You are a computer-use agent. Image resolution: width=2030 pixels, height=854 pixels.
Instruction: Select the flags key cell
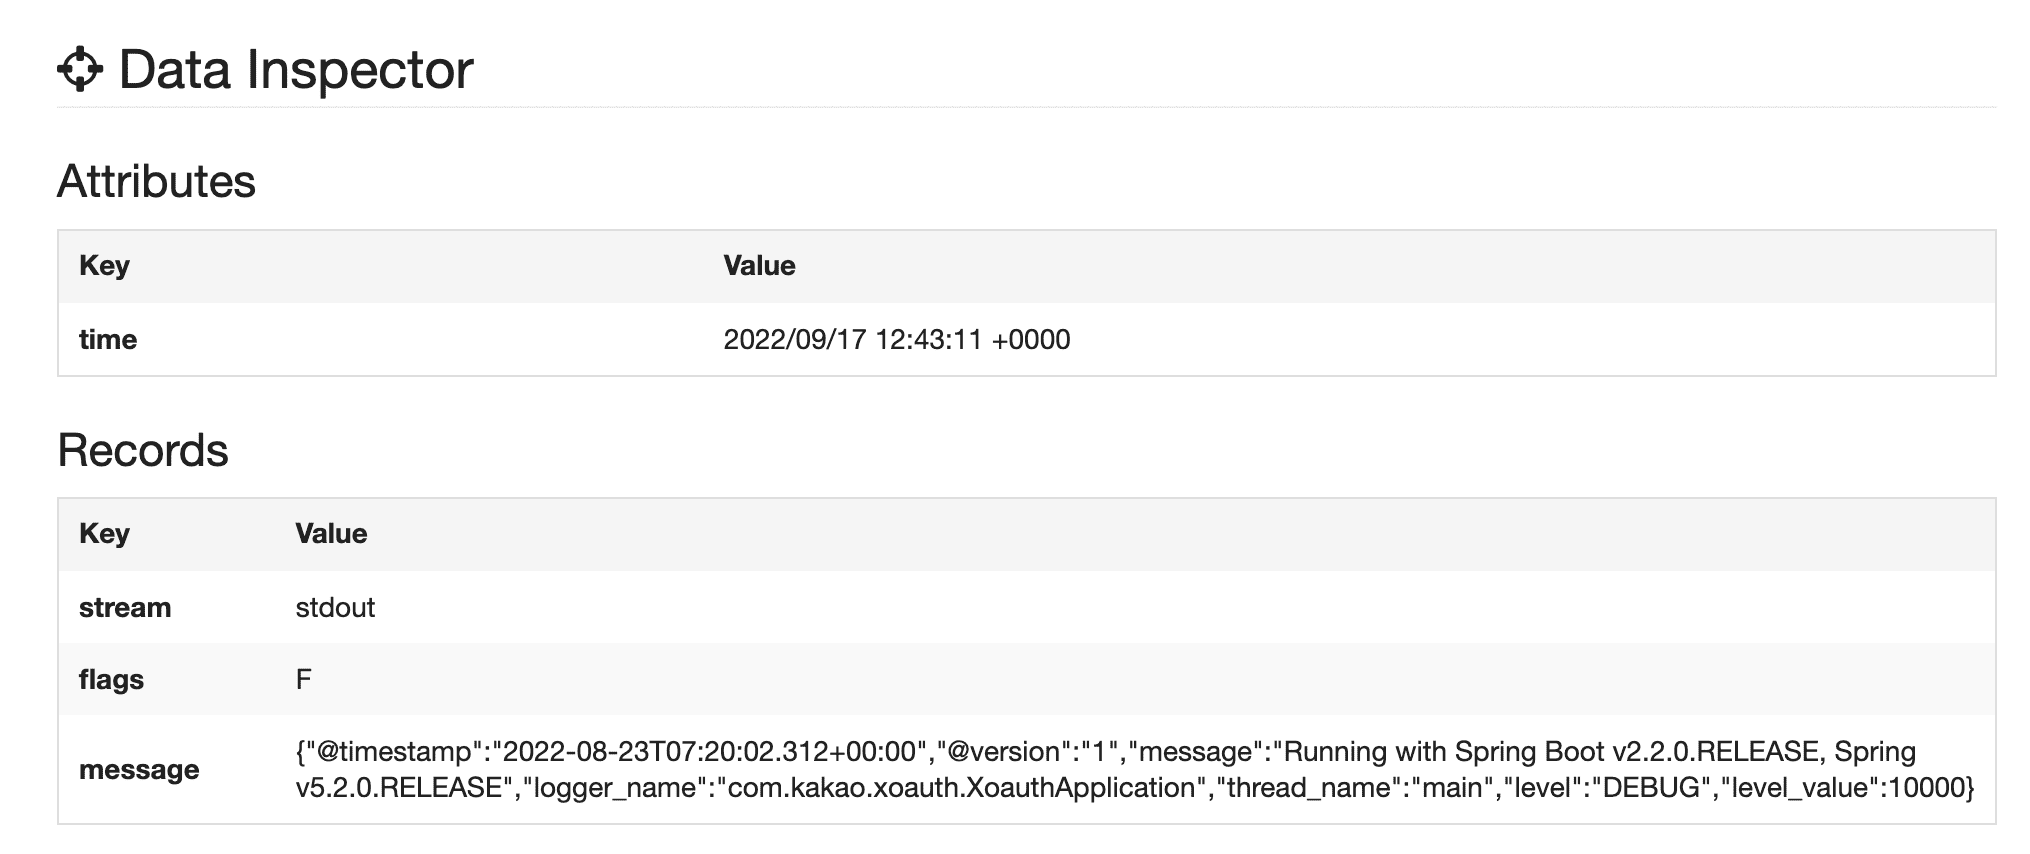point(111,680)
